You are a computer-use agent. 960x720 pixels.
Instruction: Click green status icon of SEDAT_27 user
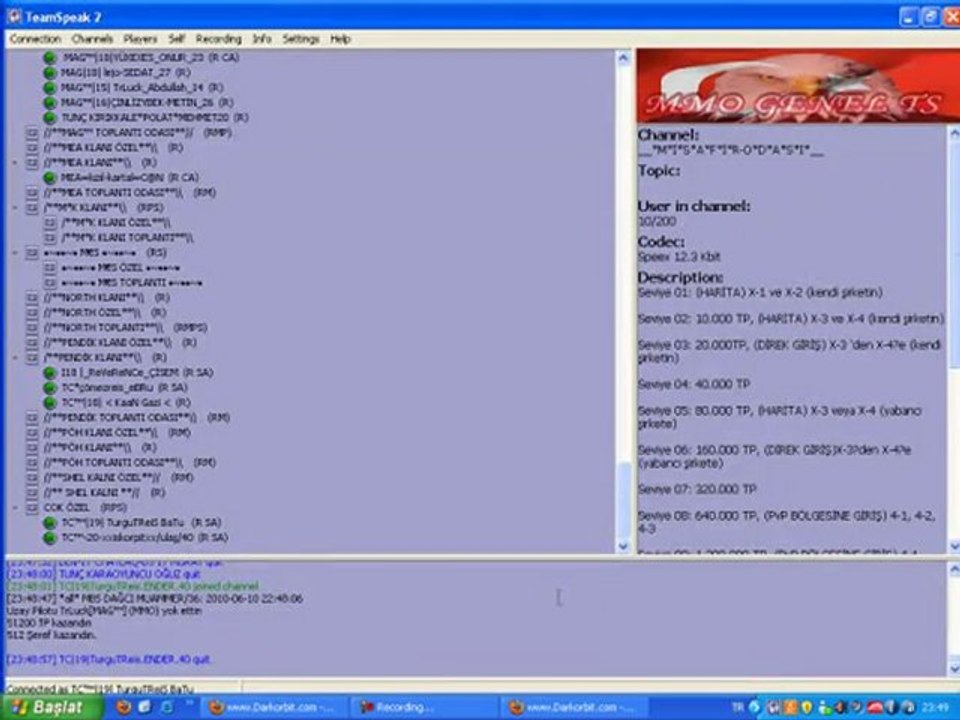coord(50,73)
